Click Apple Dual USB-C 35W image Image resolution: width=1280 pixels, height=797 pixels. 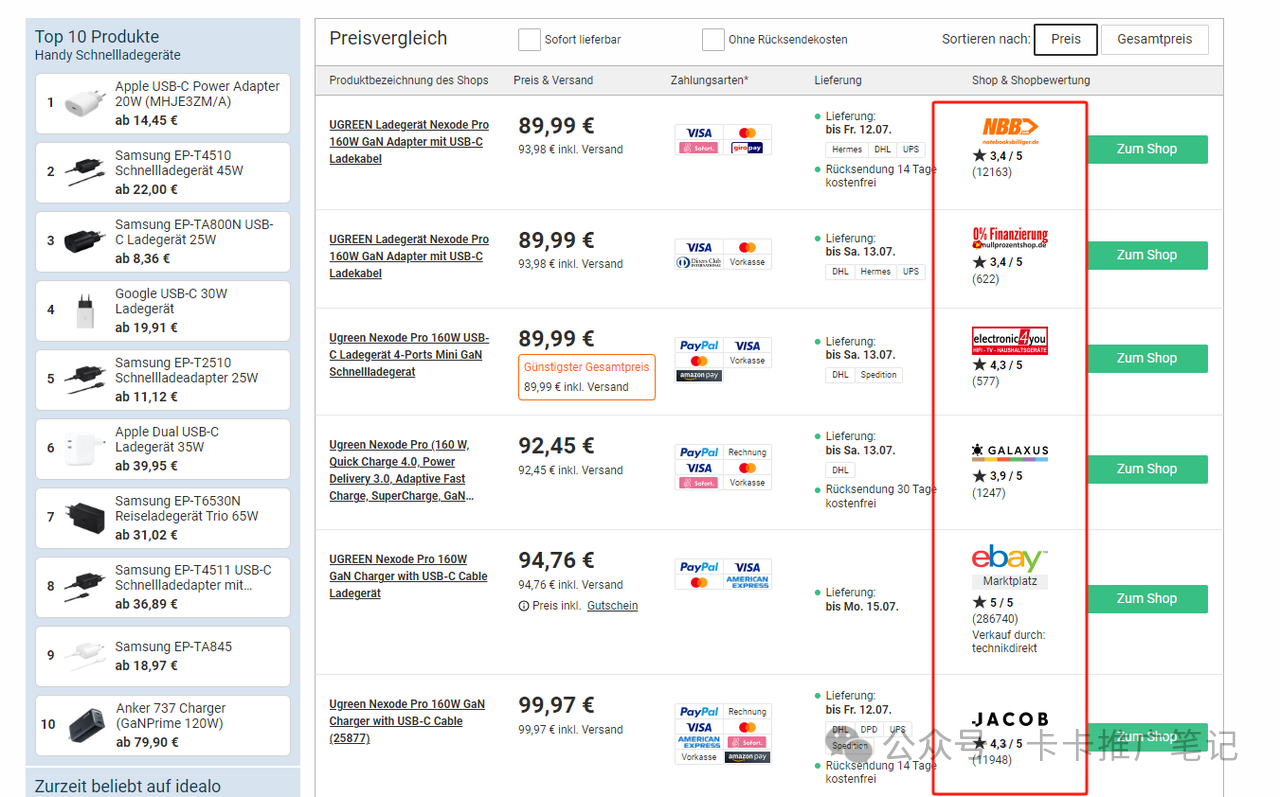pyautogui.click(x=84, y=448)
